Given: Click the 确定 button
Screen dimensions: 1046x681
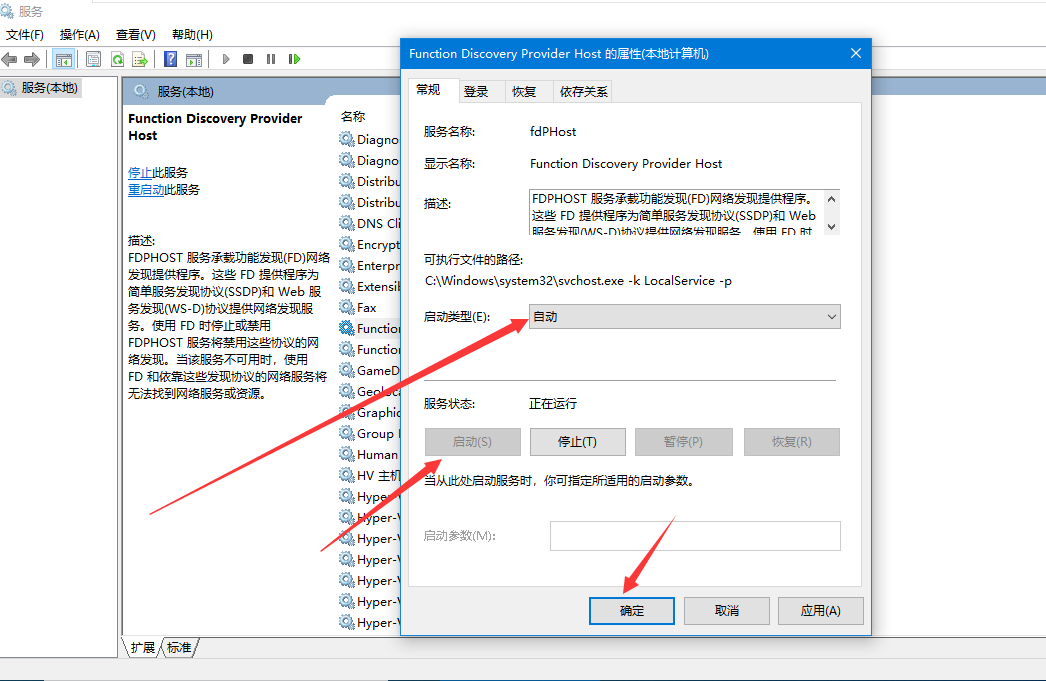Looking at the screenshot, I should [631, 610].
